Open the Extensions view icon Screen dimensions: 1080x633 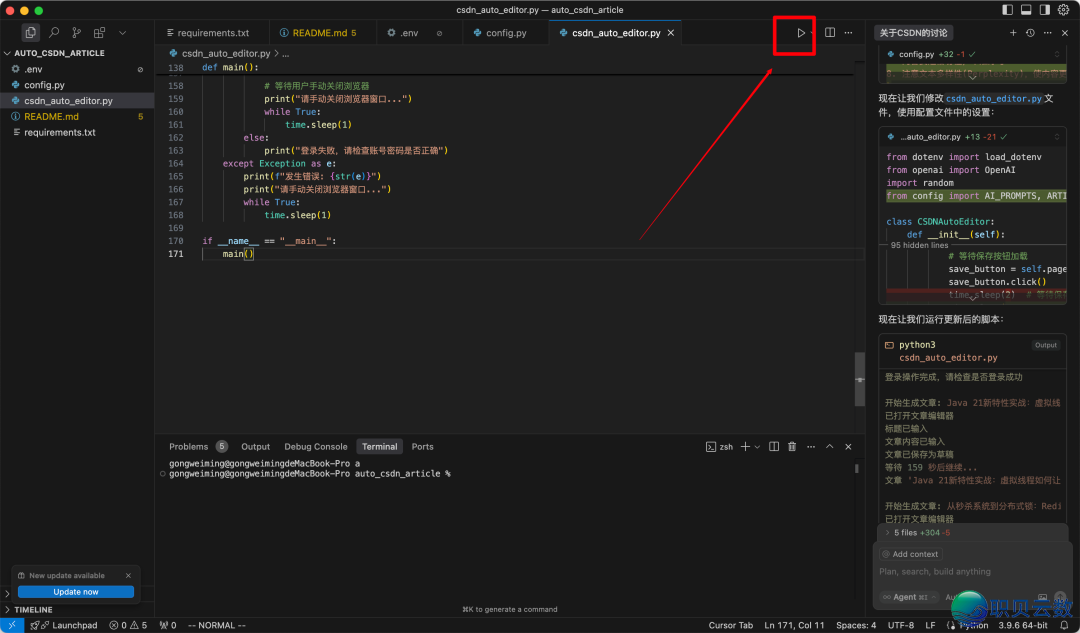click(x=99, y=33)
